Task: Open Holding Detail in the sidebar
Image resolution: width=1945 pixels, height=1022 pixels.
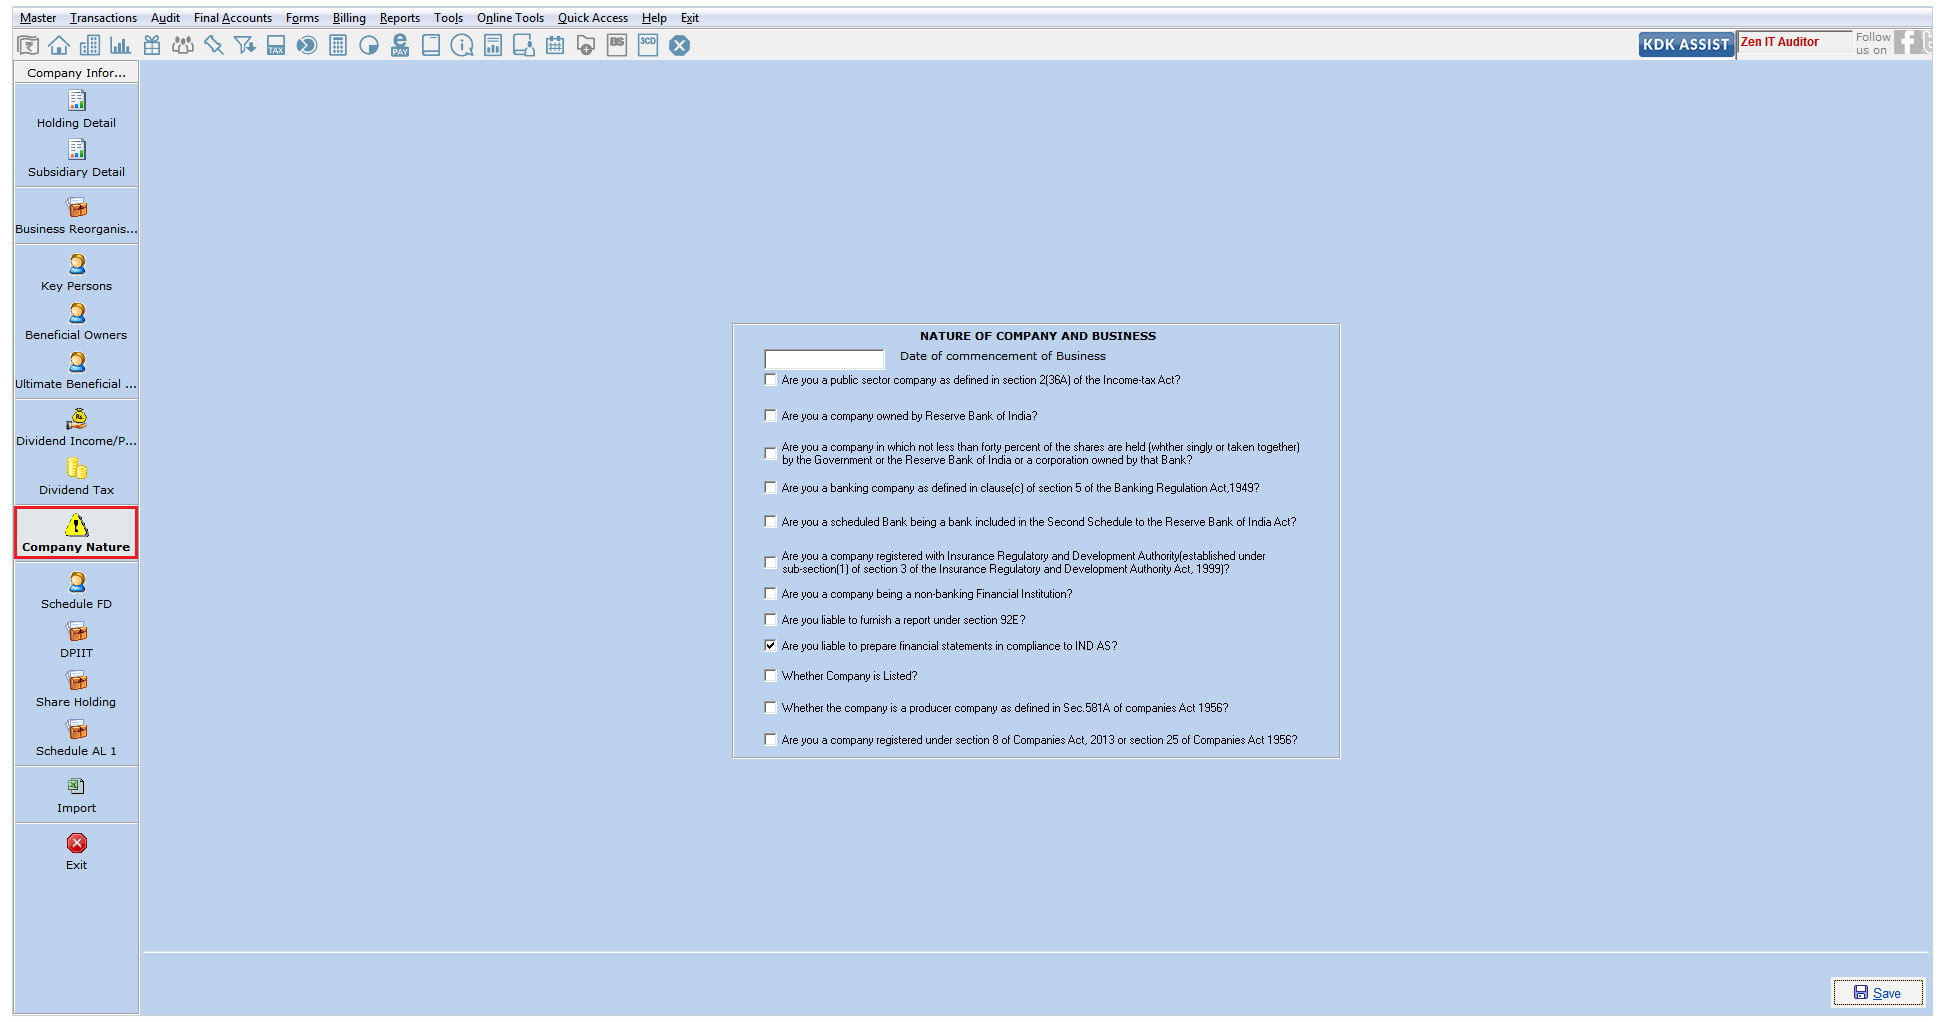Action: click(76, 110)
